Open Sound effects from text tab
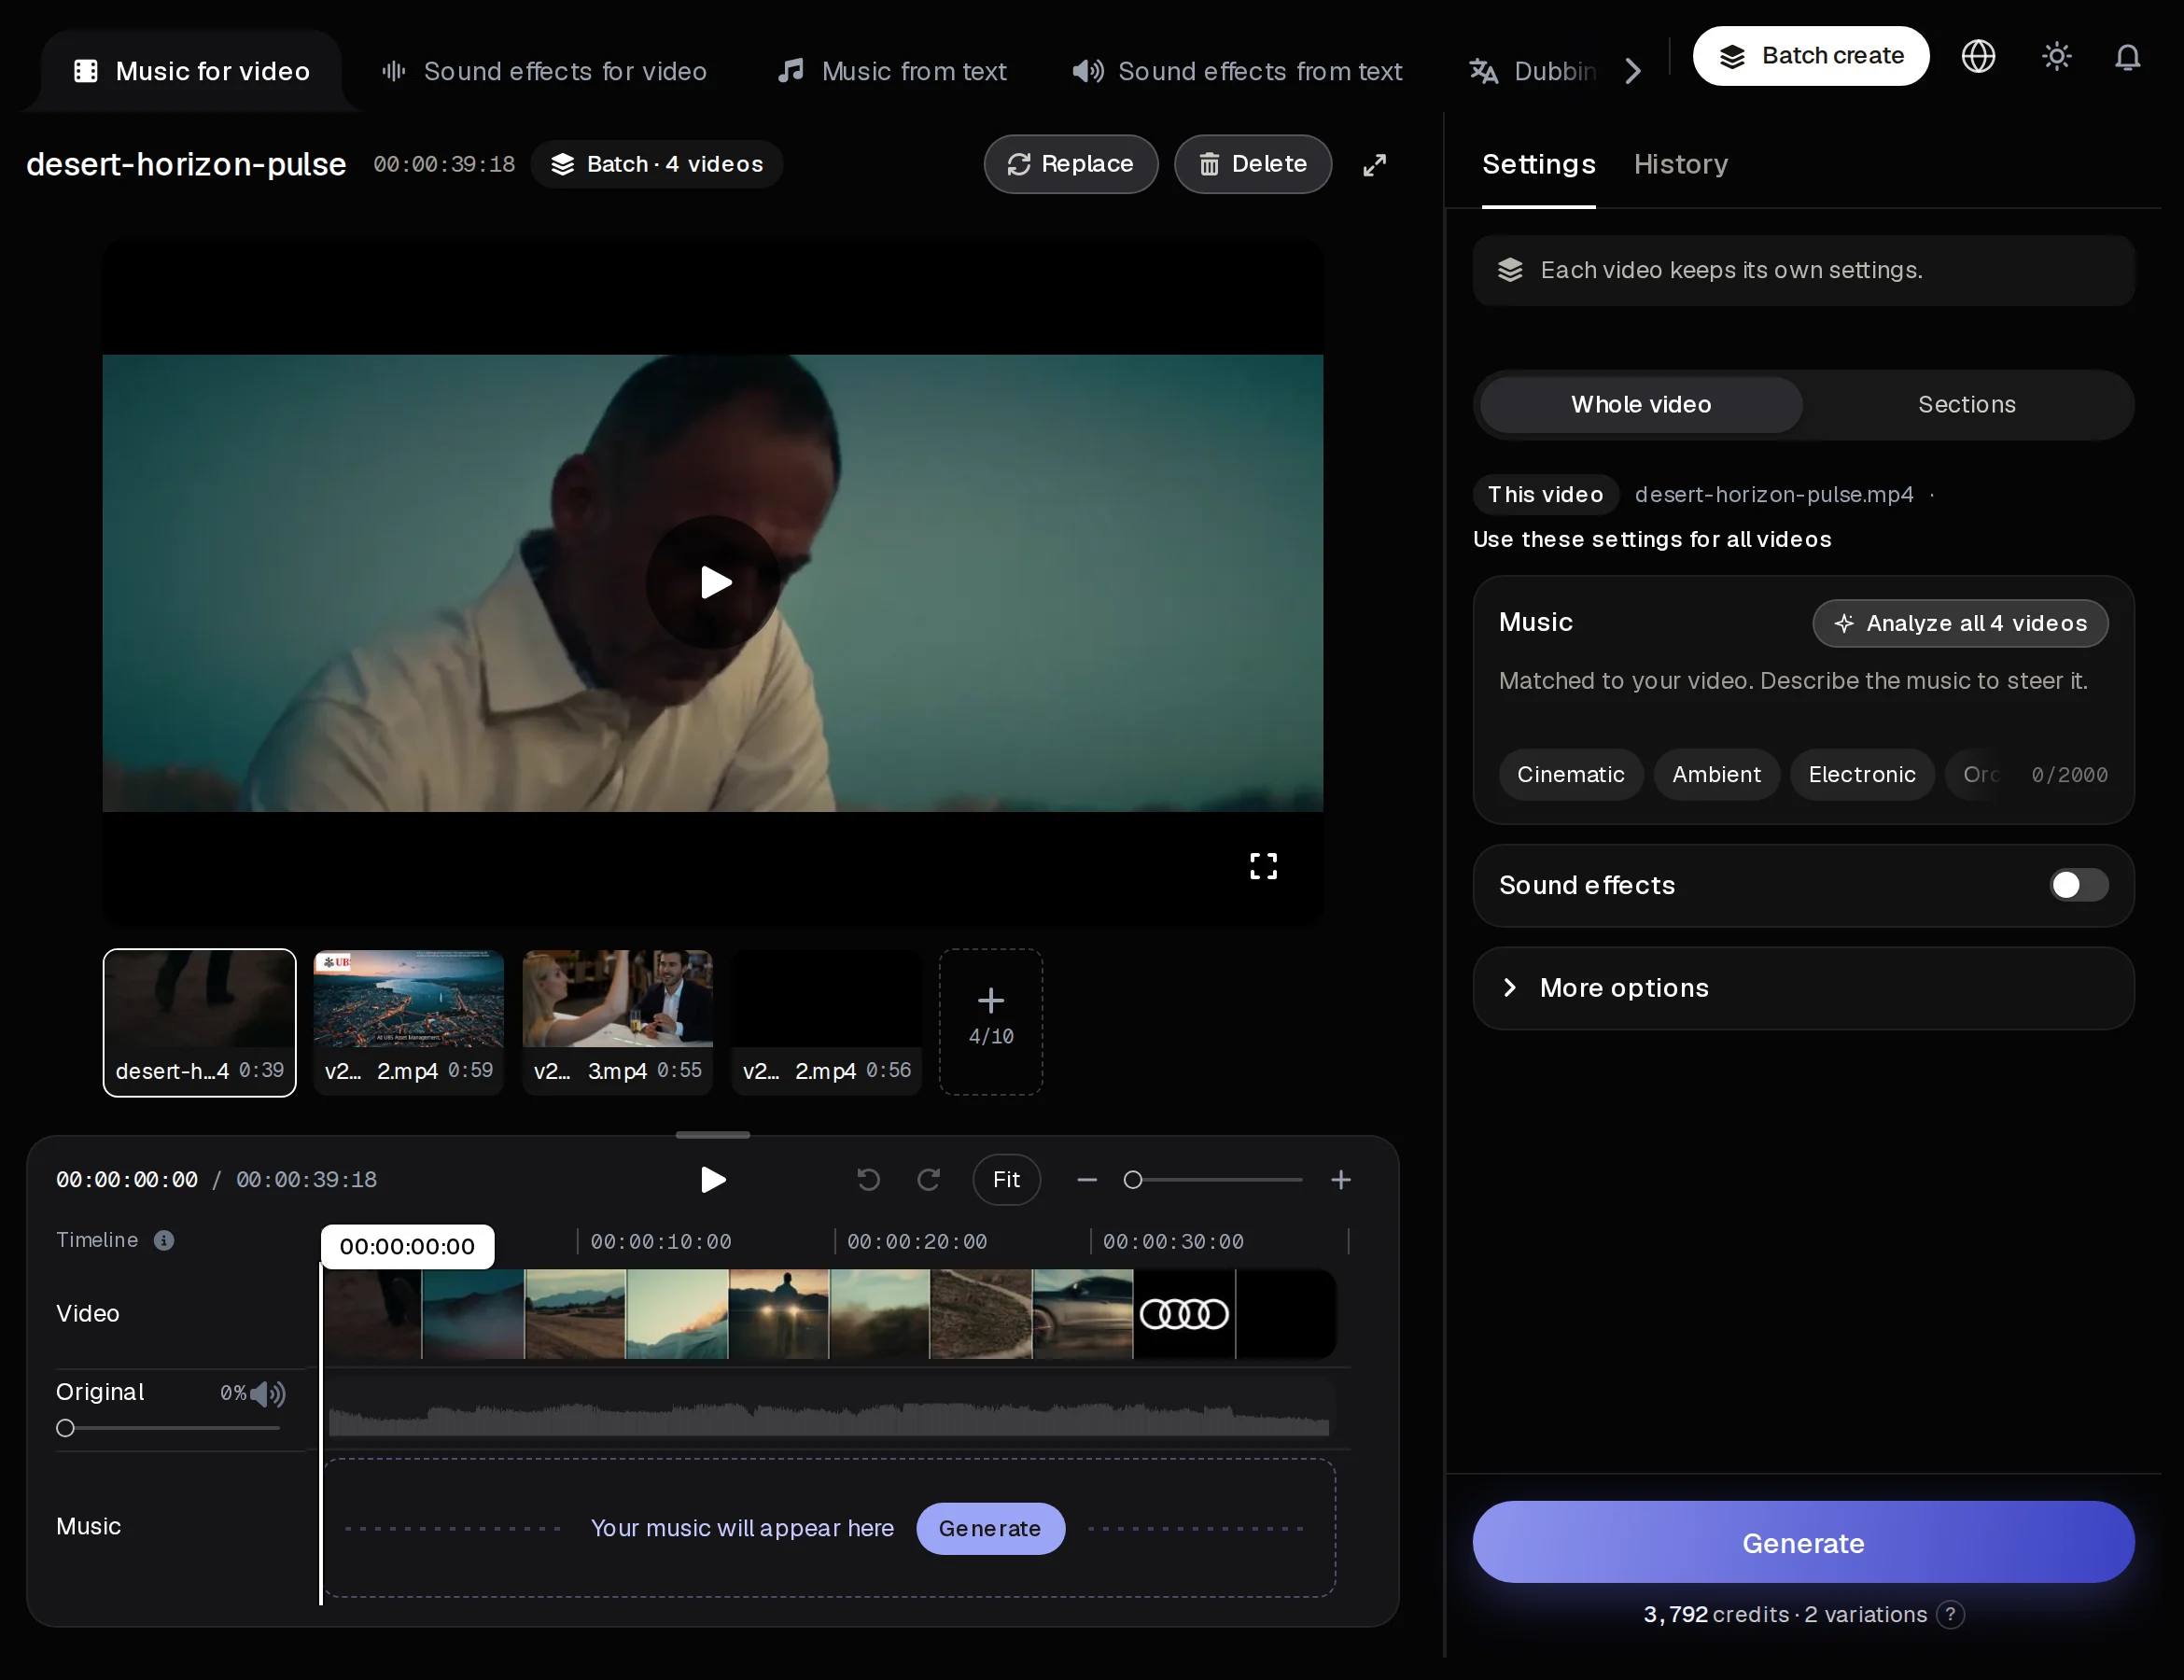This screenshot has width=2184, height=1680. [x=1237, y=71]
